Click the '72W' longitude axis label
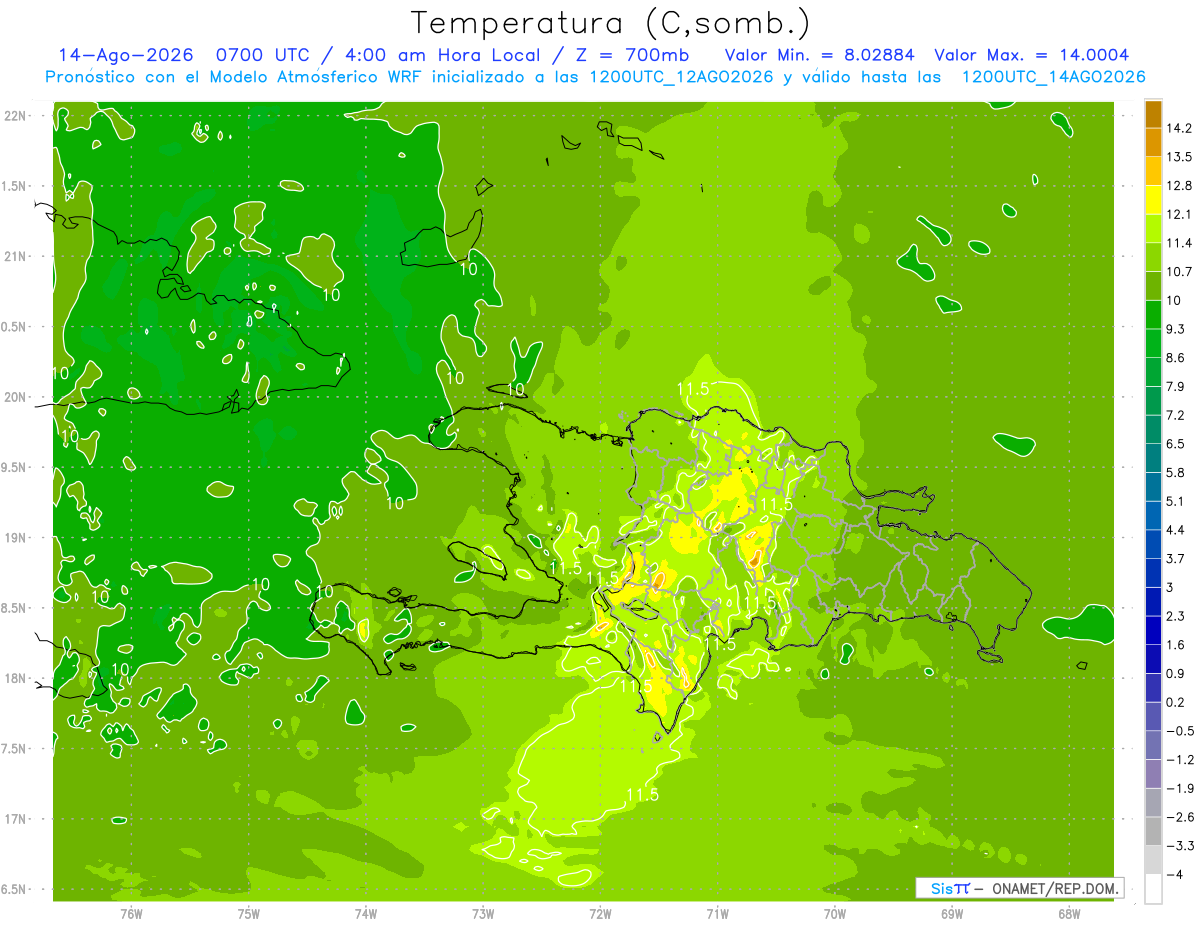 pos(600,914)
